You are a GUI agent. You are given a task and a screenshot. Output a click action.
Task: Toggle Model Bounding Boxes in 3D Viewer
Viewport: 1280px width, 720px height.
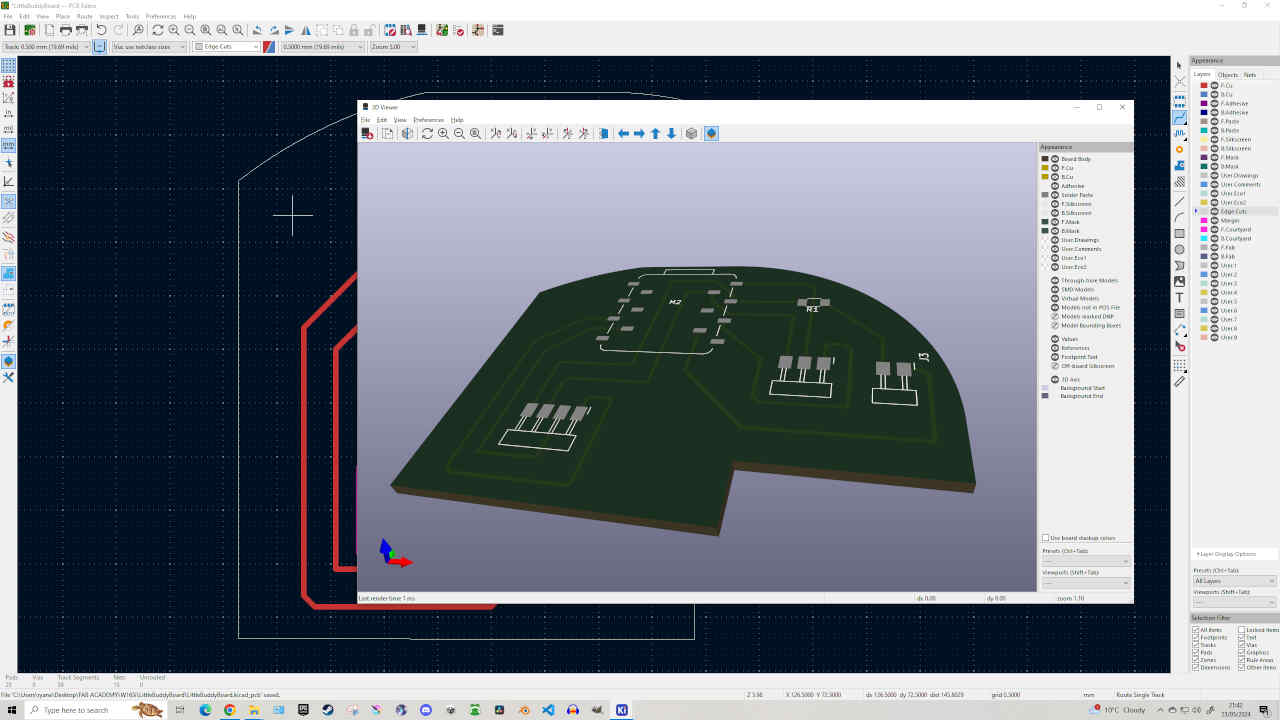click(1055, 325)
